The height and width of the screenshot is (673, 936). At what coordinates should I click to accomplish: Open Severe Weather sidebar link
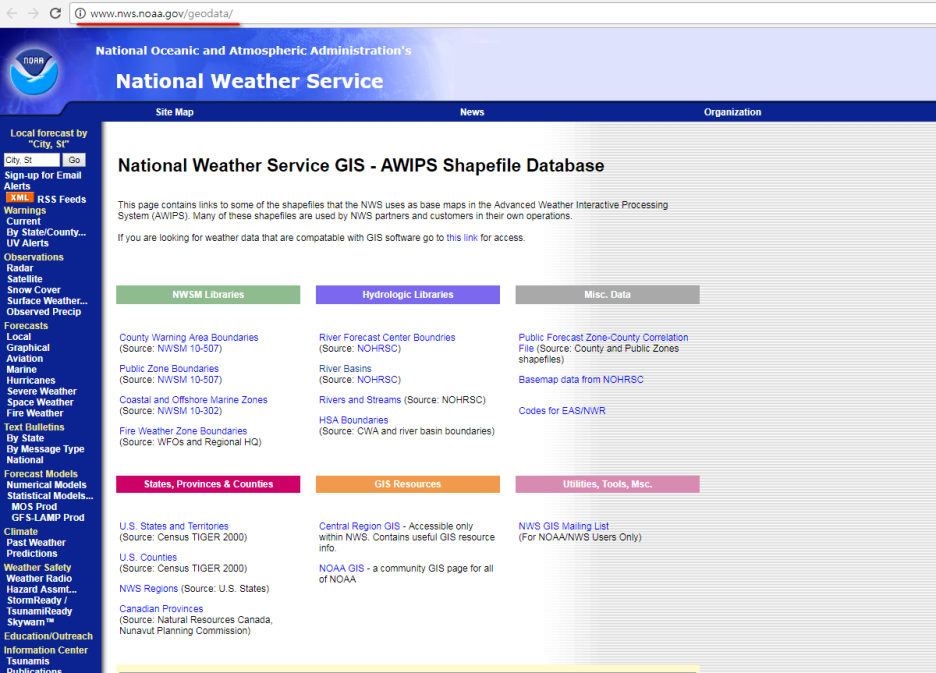[42, 391]
